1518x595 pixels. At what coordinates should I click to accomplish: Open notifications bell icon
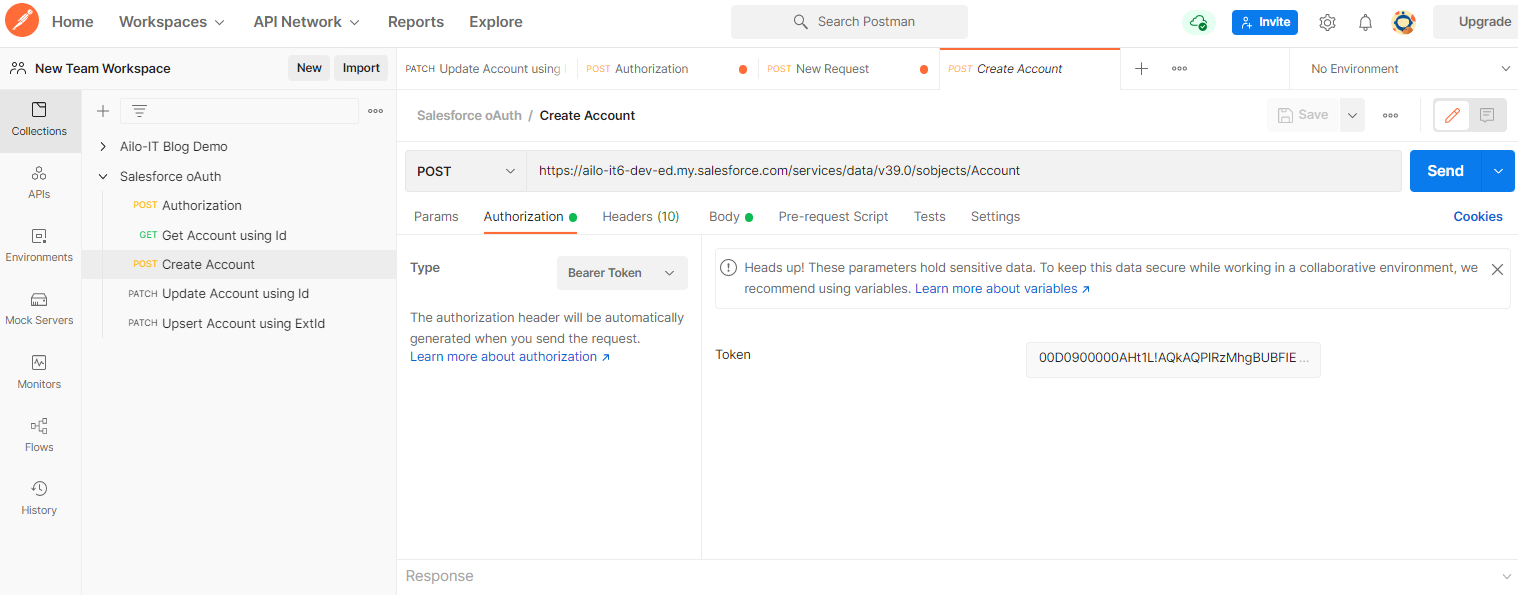[1365, 22]
